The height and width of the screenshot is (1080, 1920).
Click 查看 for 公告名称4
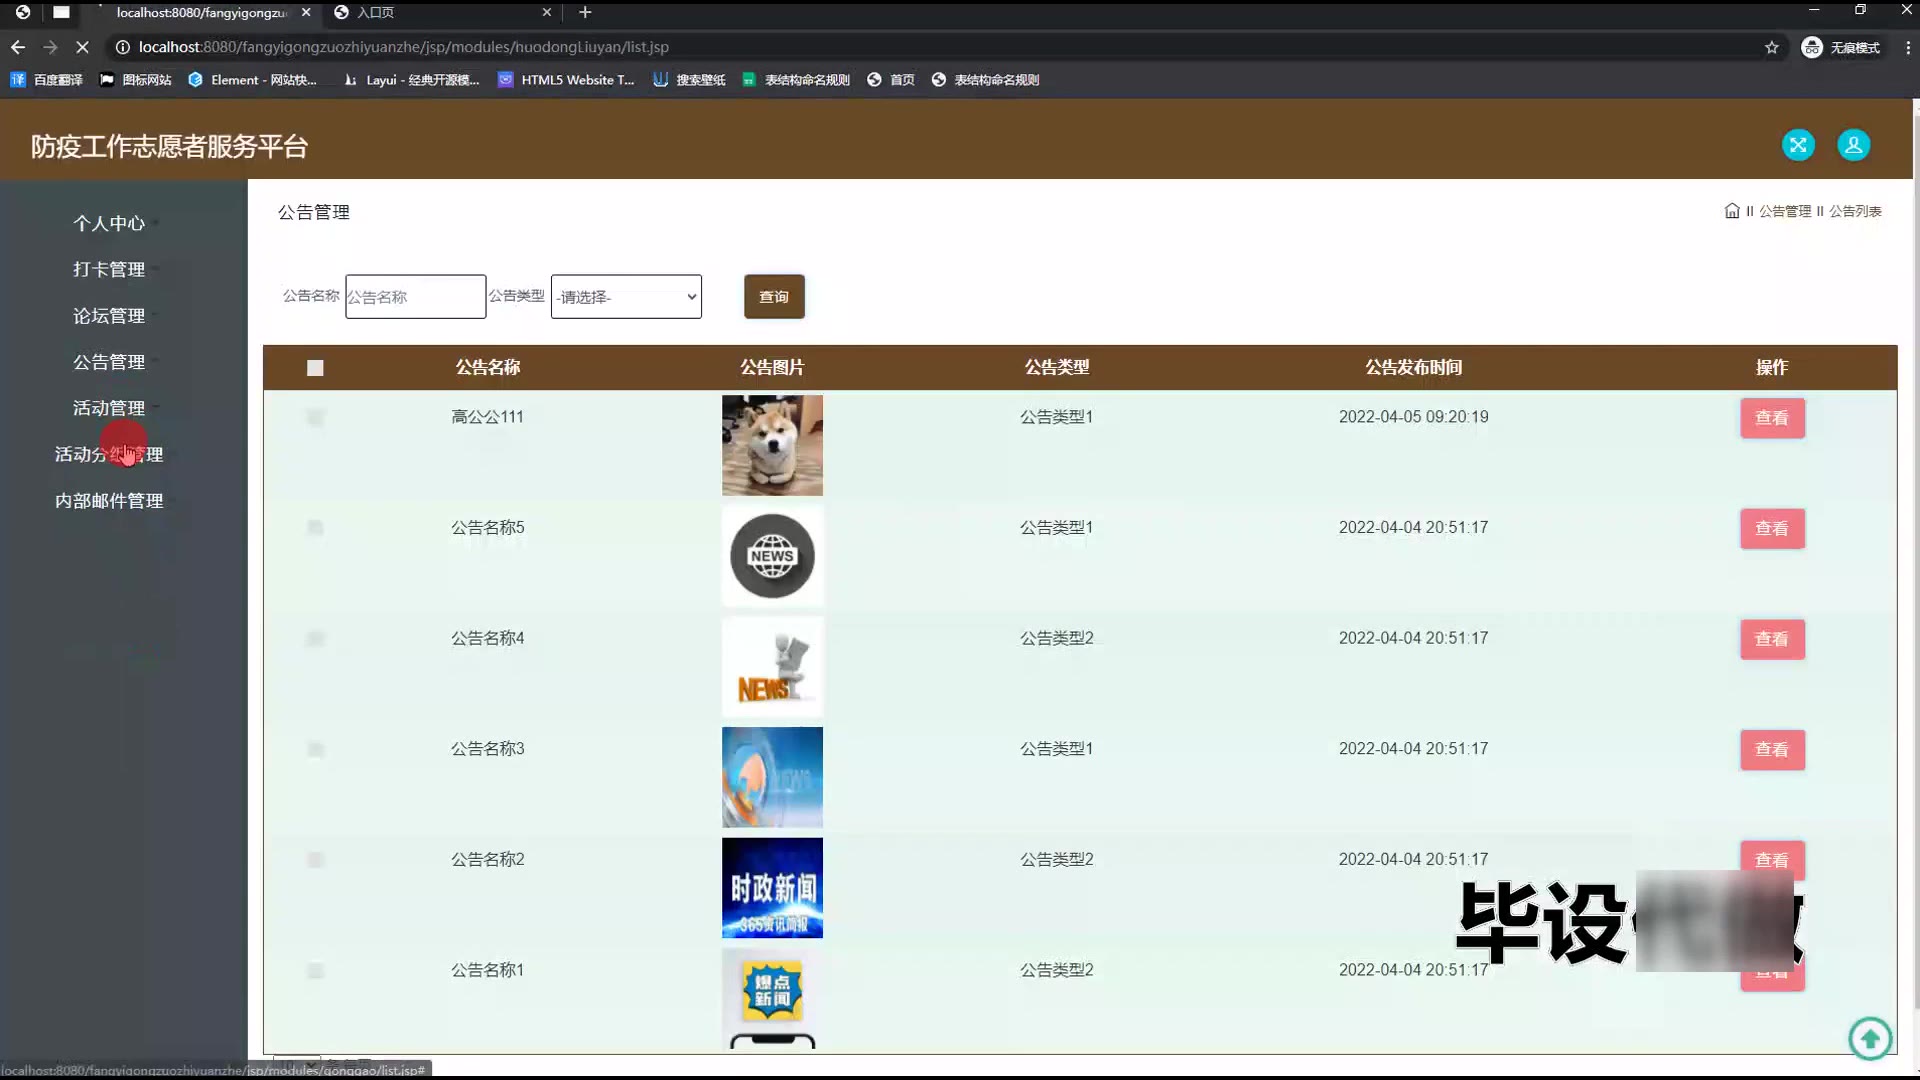1772,639
